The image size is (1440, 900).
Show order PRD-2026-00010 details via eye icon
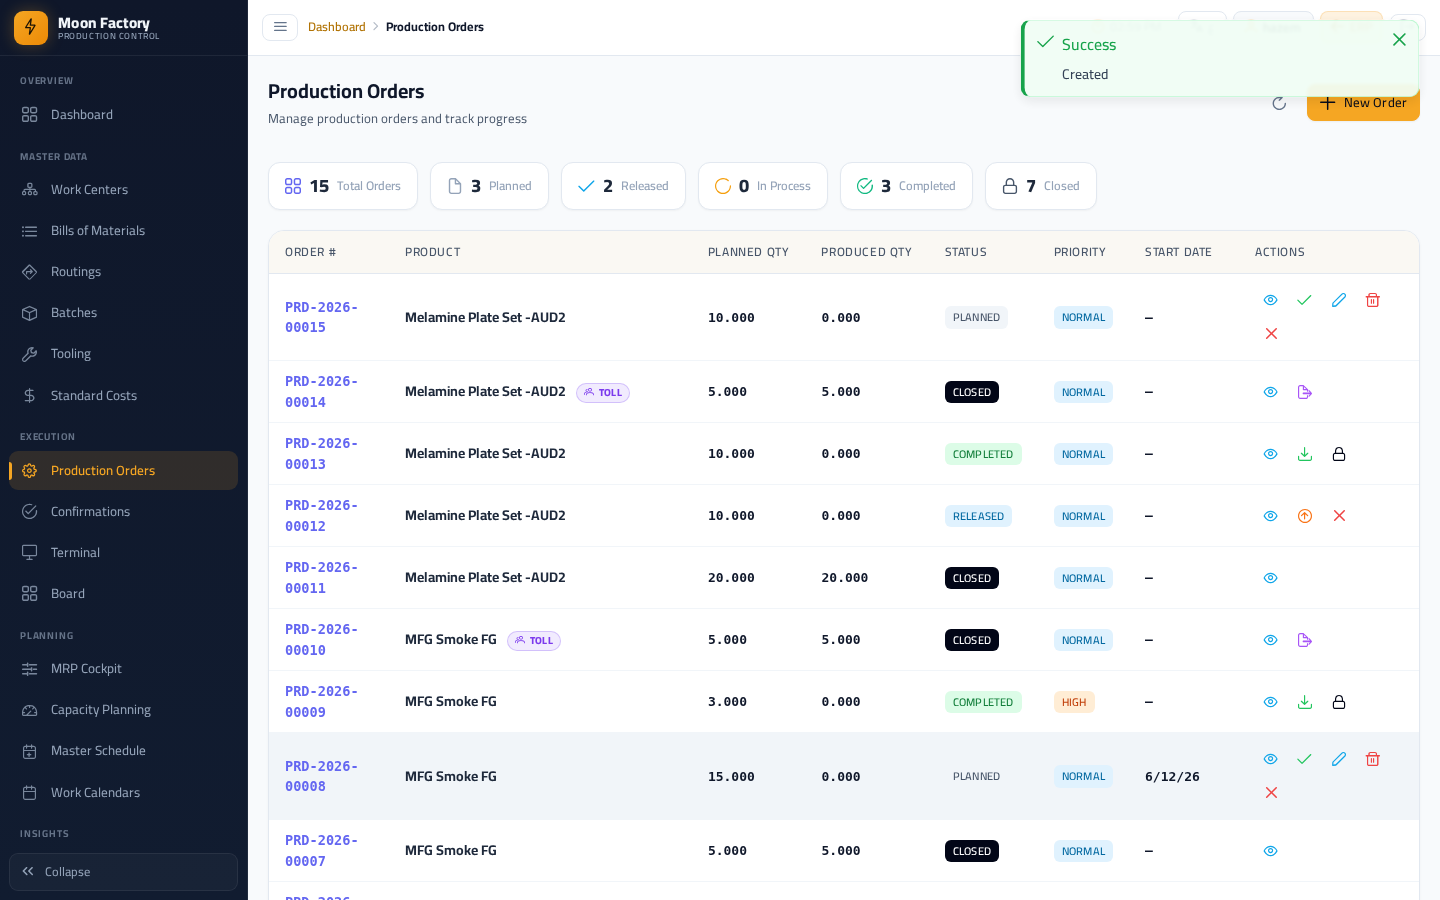tap(1270, 640)
